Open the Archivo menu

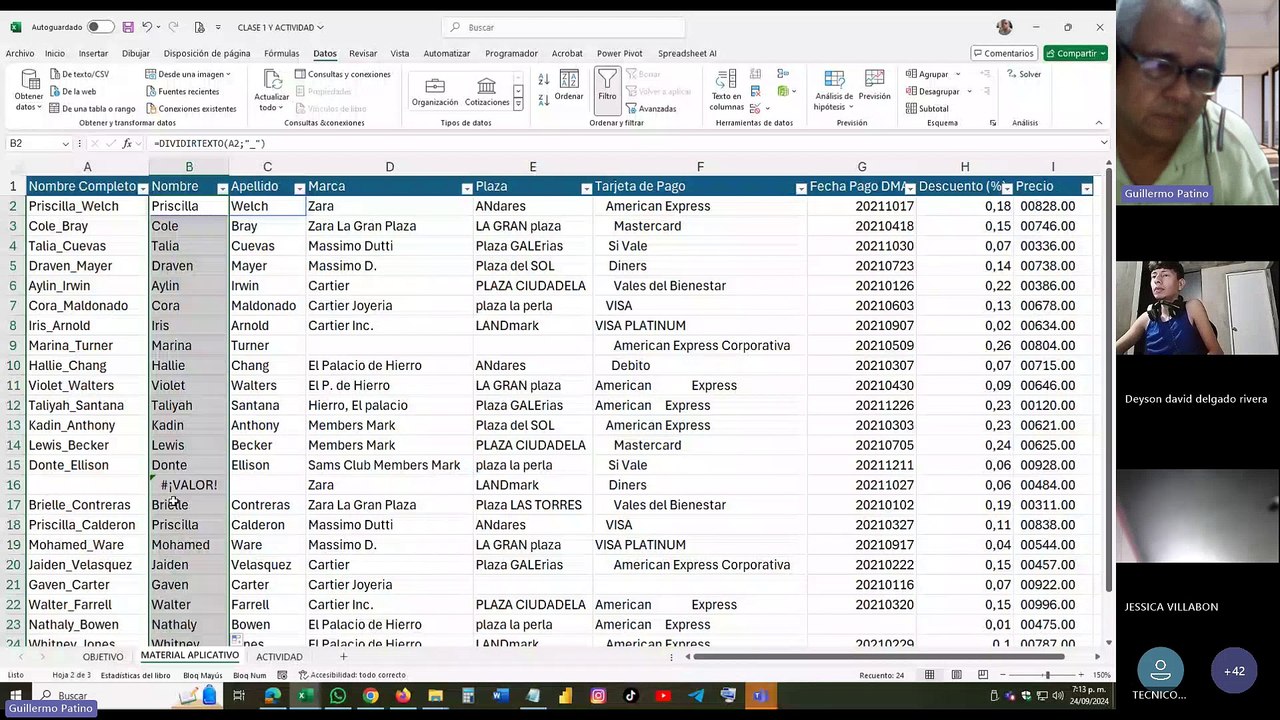pyautogui.click(x=19, y=53)
